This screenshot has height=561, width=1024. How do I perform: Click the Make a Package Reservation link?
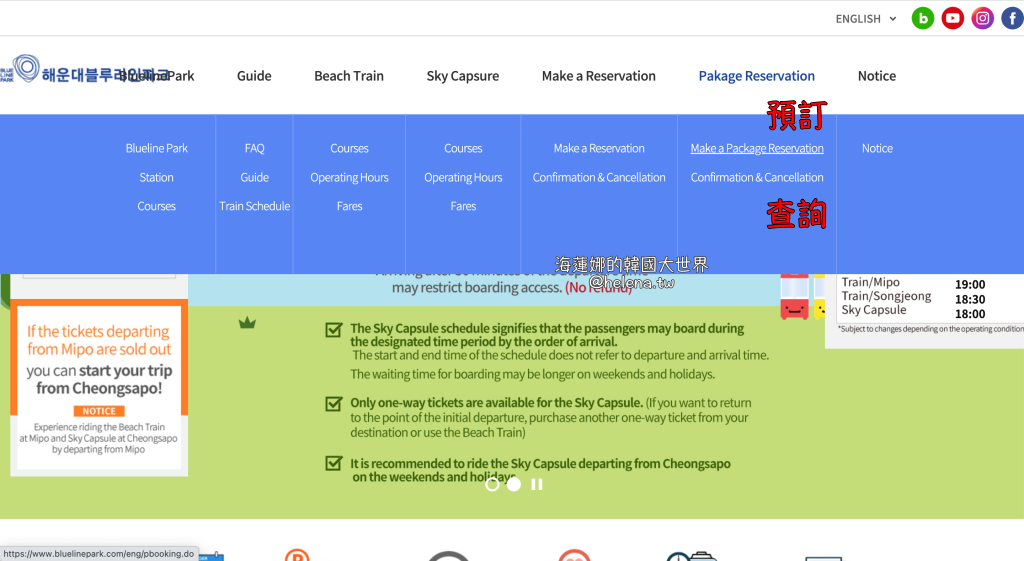(757, 148)
